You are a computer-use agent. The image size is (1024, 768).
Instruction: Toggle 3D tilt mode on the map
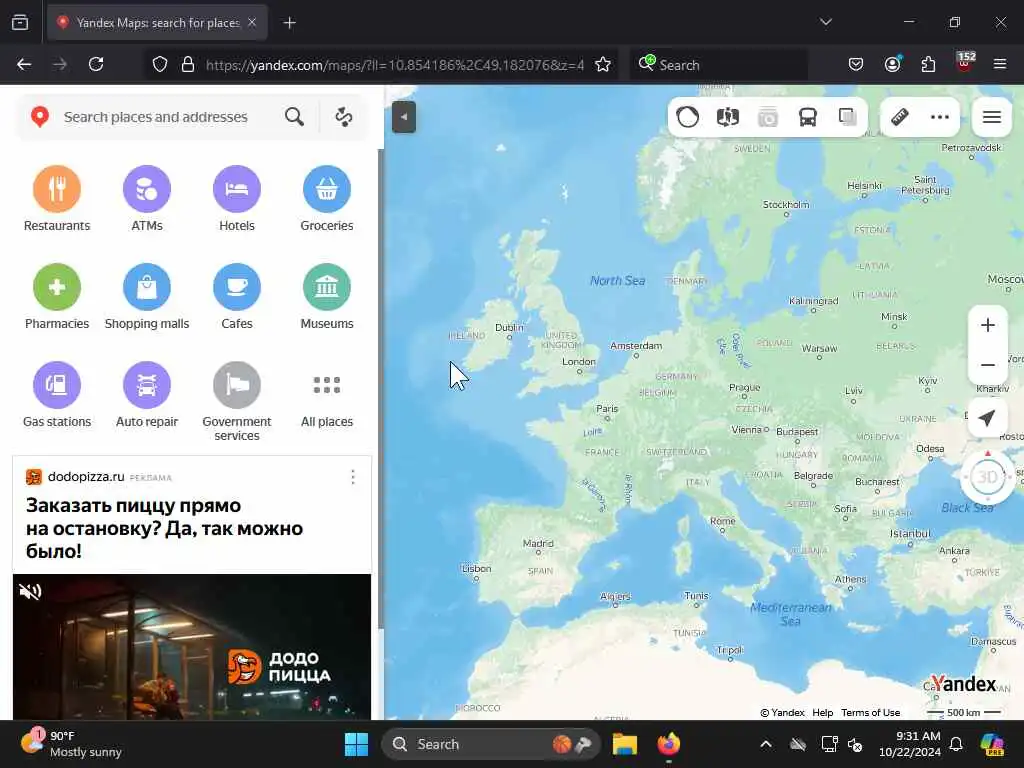click(x=987, y=477)
